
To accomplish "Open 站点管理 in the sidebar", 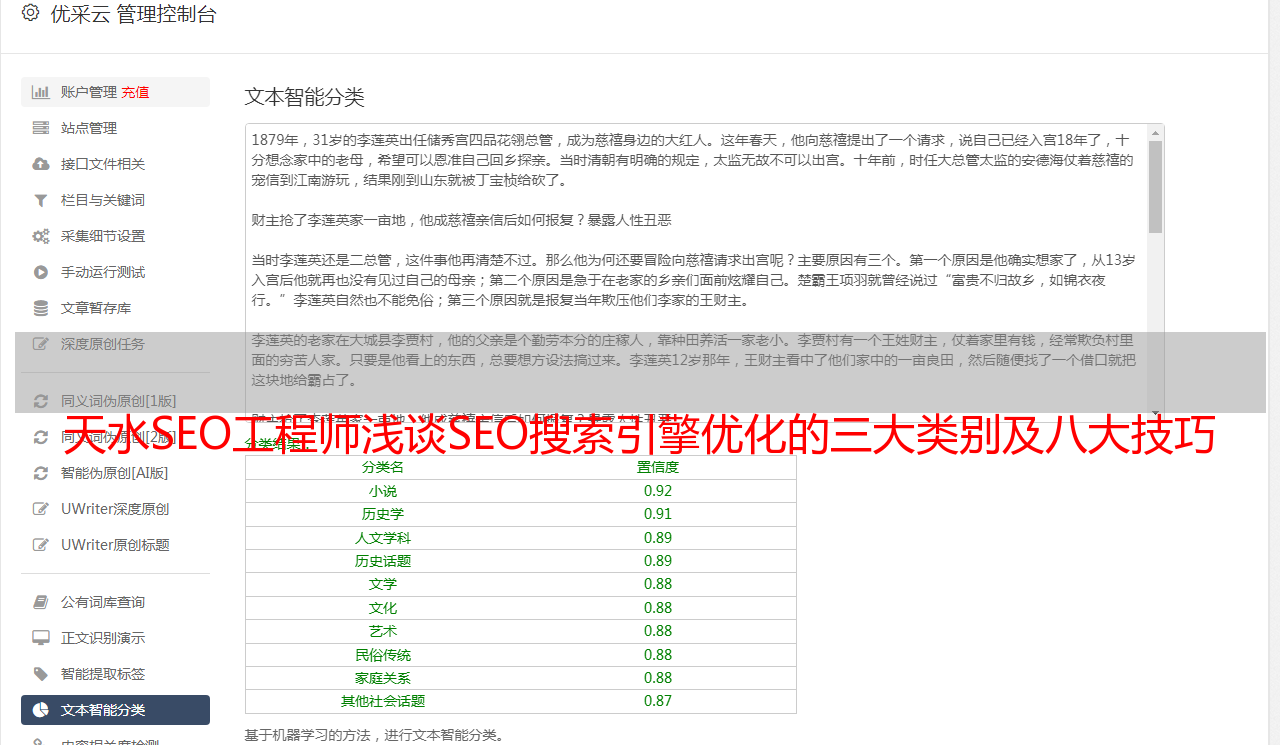I will tap(115, 128).
